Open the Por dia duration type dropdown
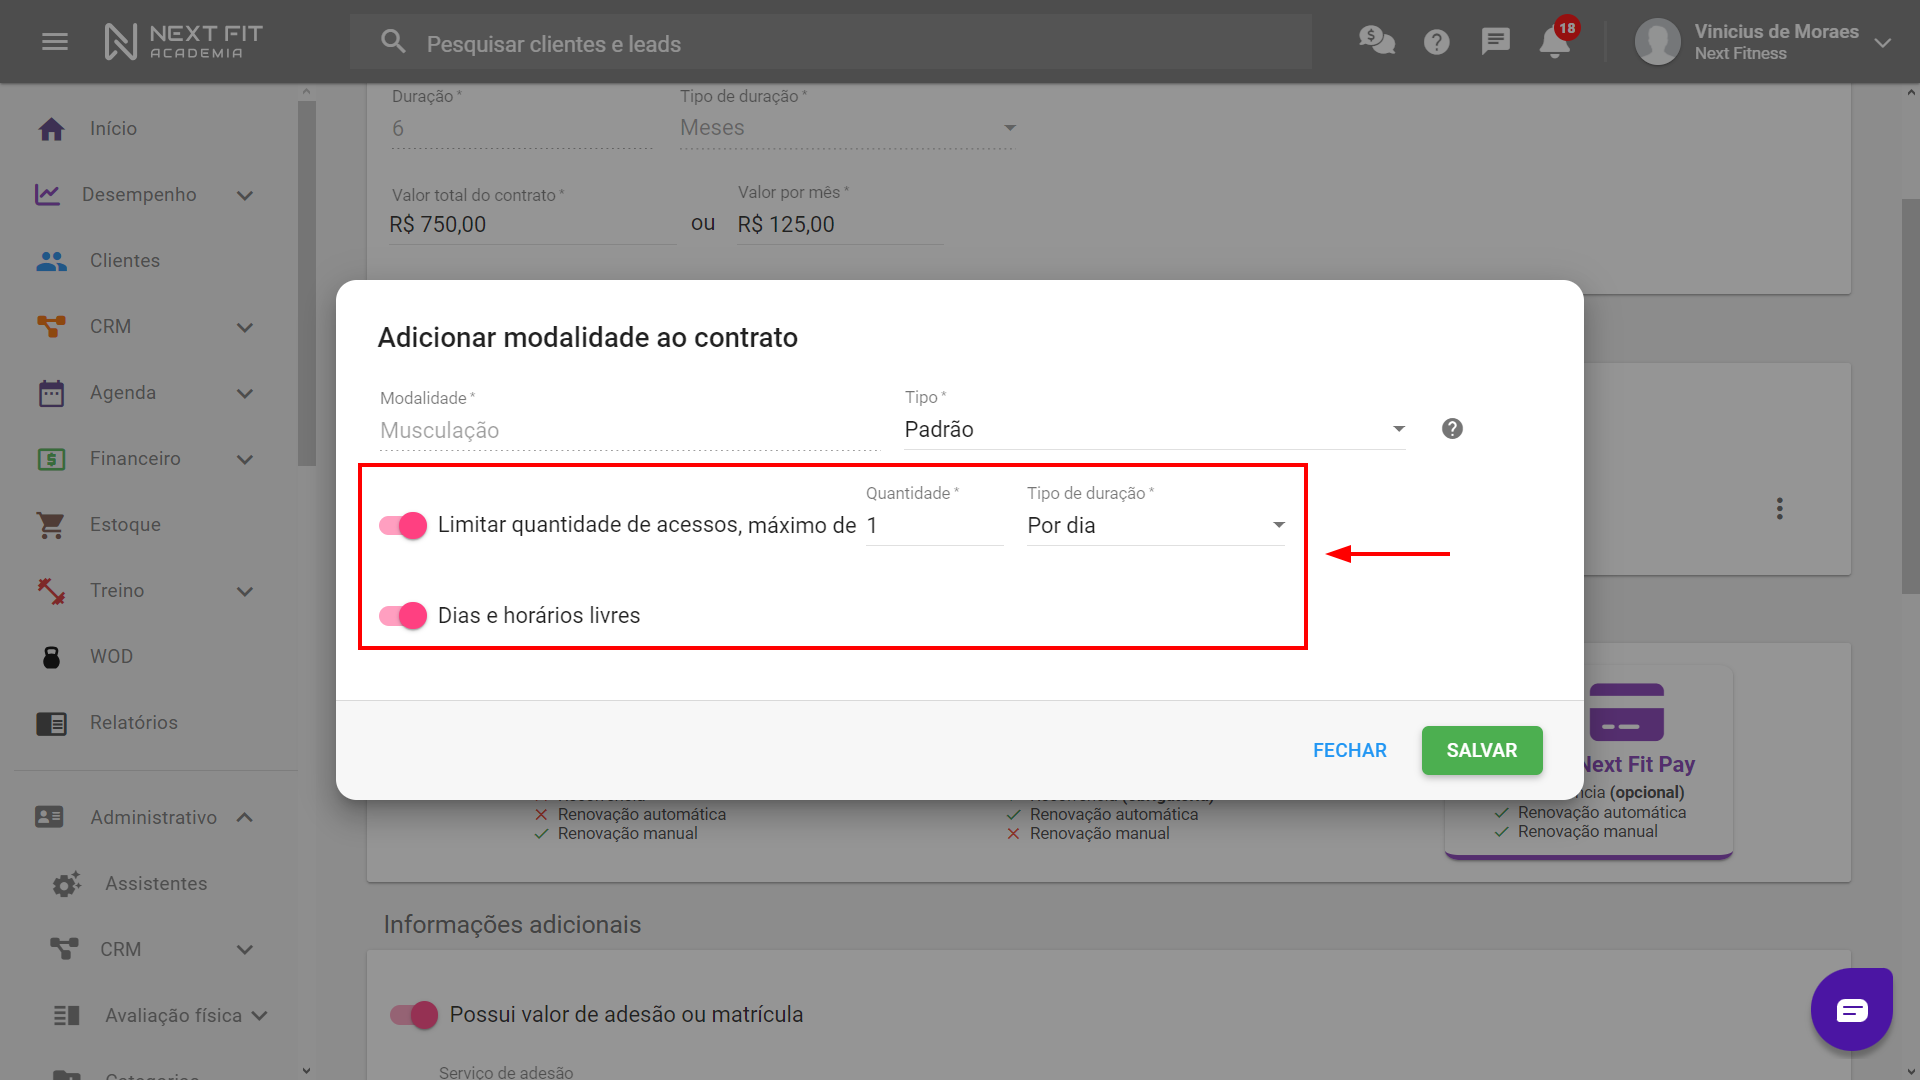1920x1080 pixels. click(x=1155, y=526)
